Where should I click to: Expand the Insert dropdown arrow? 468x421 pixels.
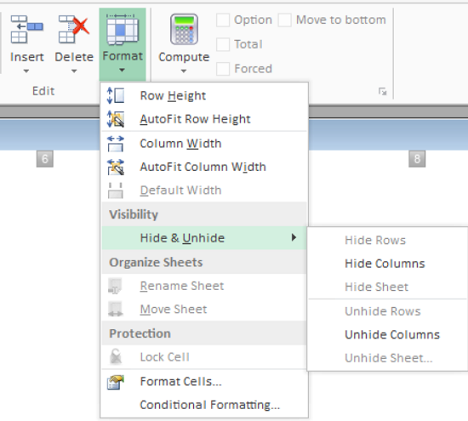pos(26,71)
